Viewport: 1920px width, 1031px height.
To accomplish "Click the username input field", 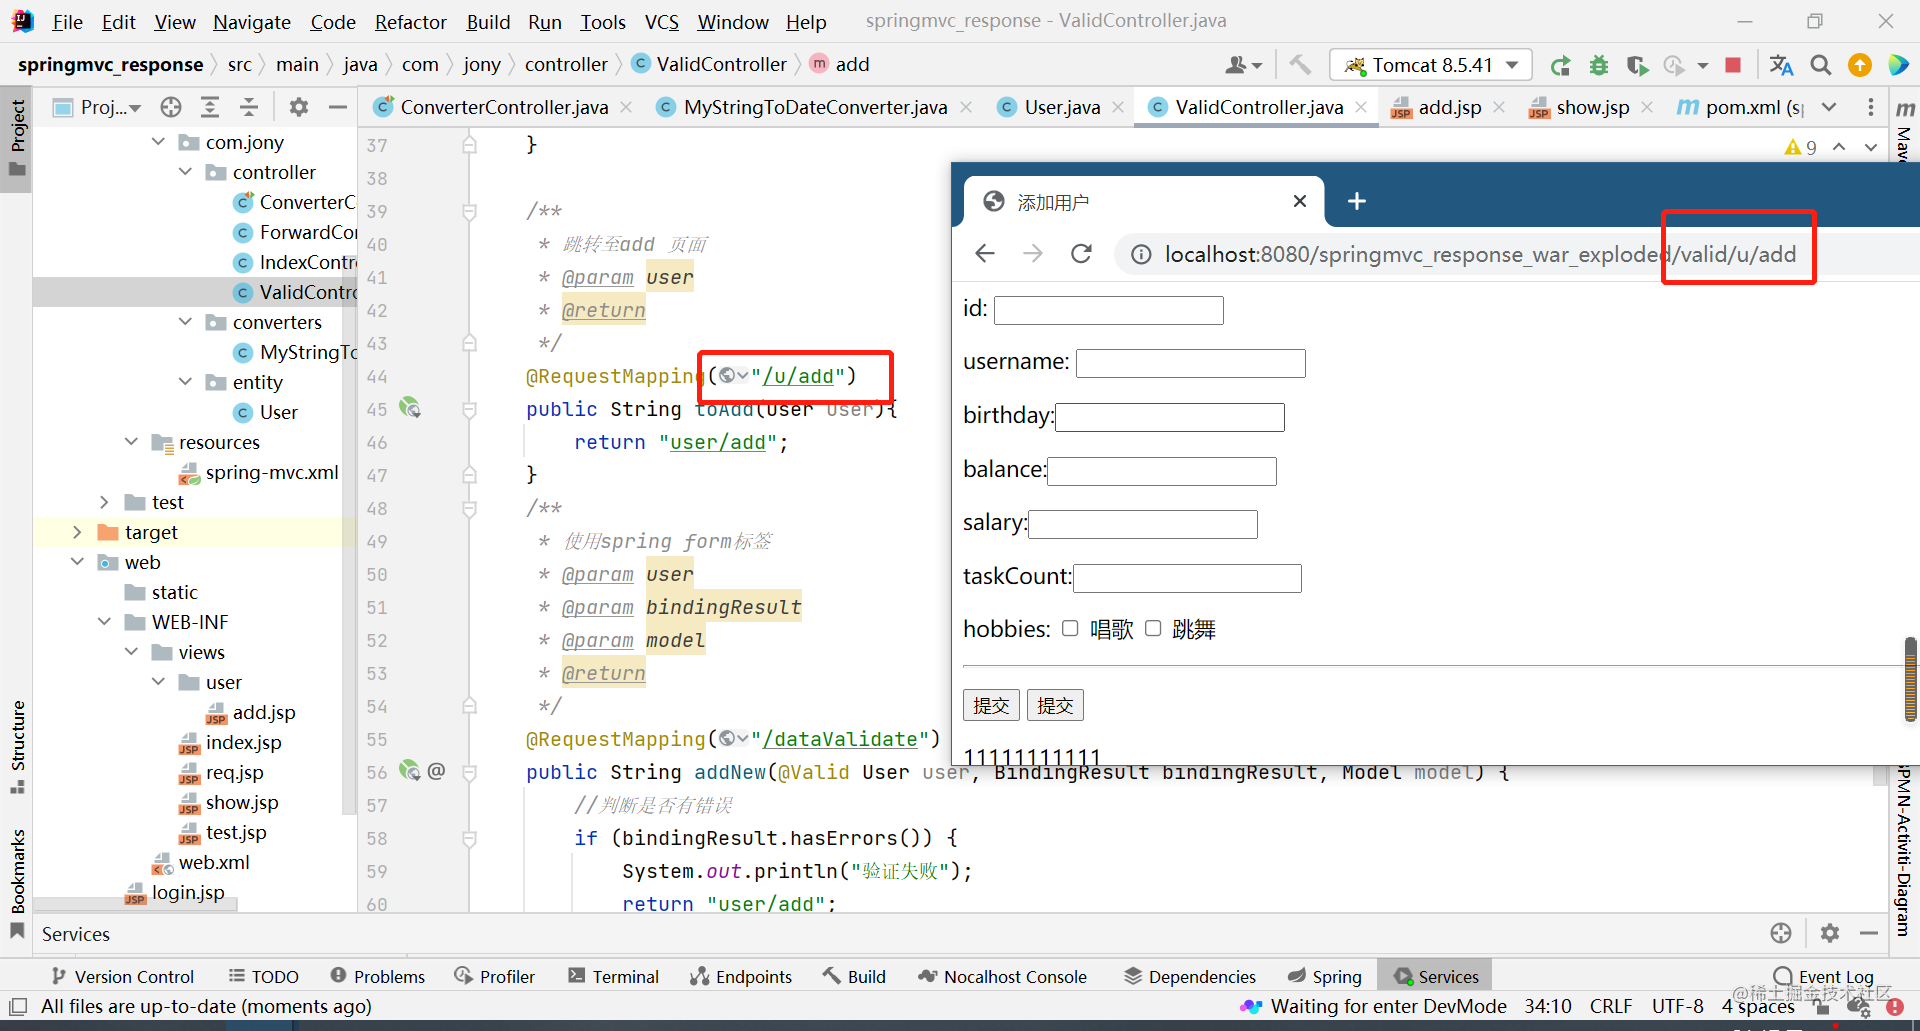I will coord(1190,363).
